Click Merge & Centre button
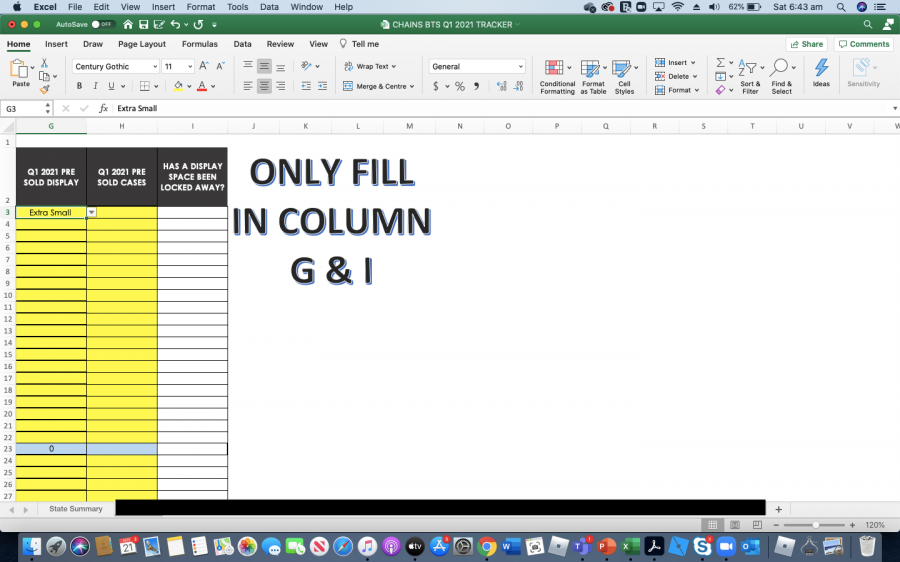900x562 pixels. pos(378,86)
